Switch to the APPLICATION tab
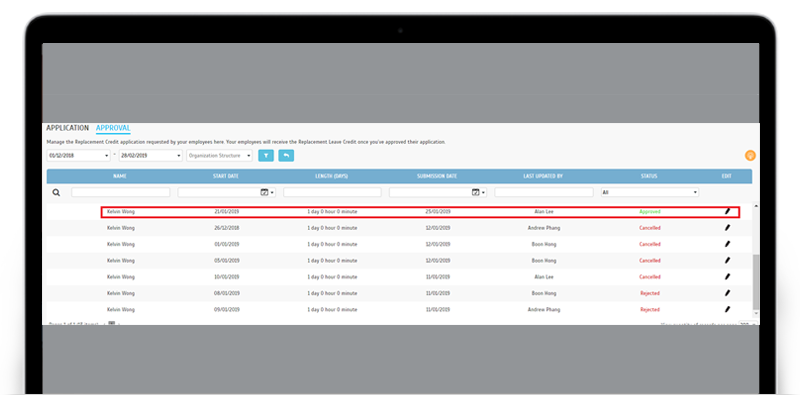800x395 pixels. click(67, 128)
